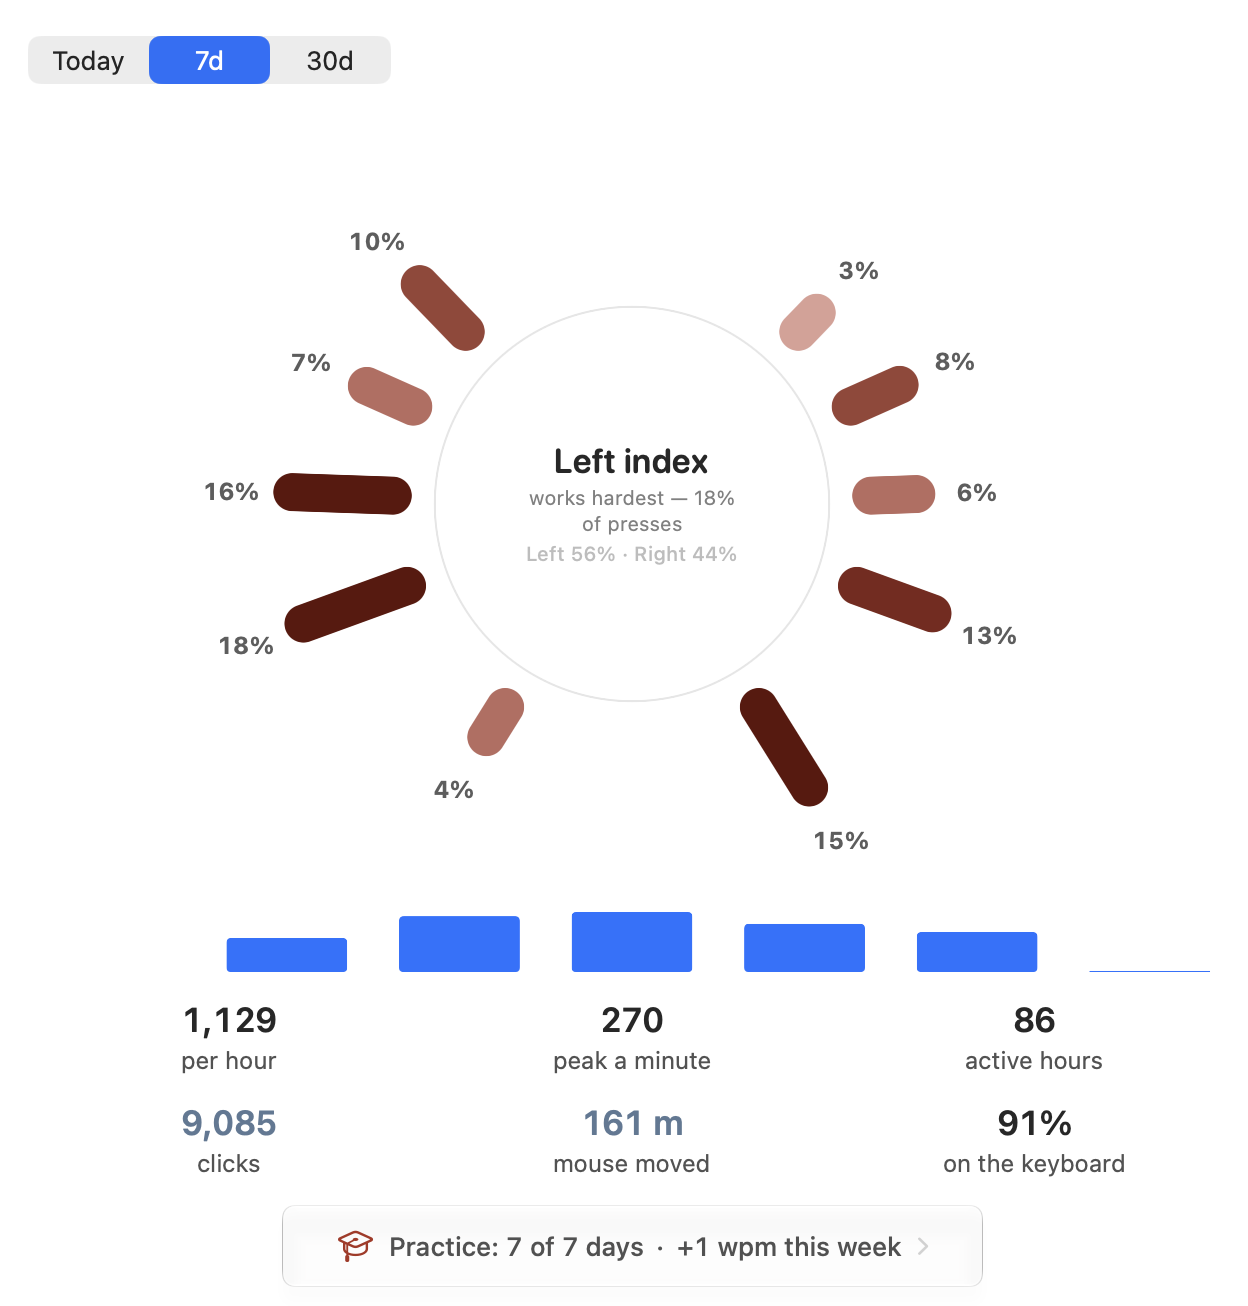Select the 7d time range tab
Viewport: 1248px width, 1306px height.
click(x=209, y=60)
